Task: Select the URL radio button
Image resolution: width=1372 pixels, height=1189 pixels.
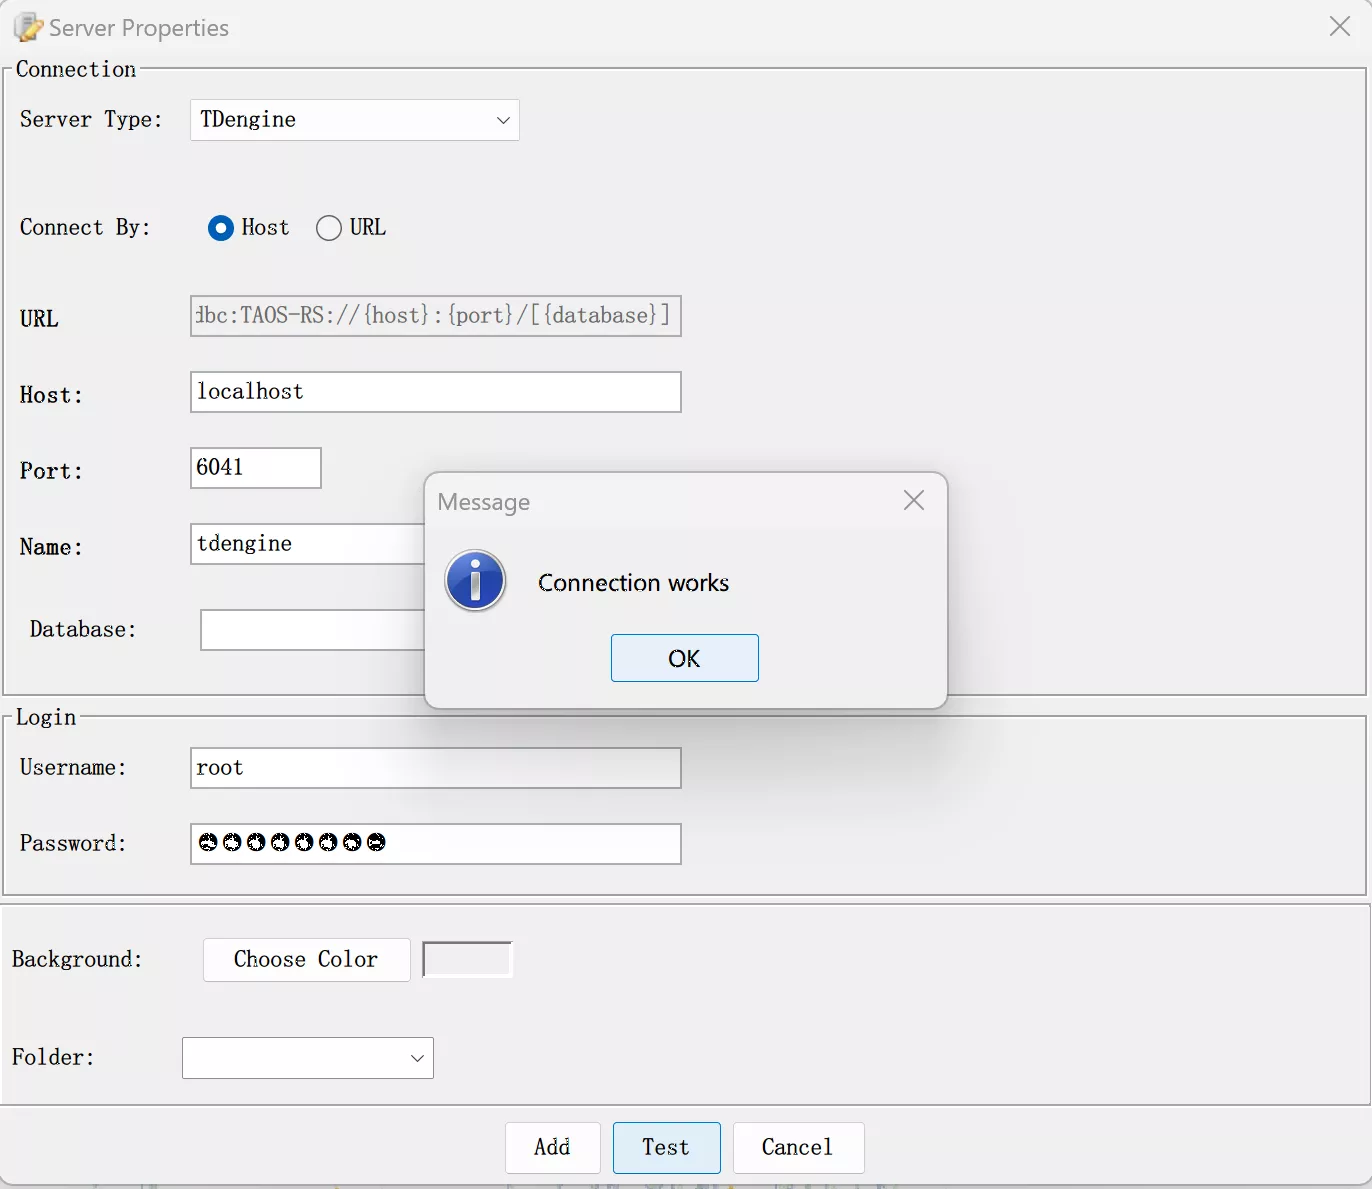Action: pos(329,228)
